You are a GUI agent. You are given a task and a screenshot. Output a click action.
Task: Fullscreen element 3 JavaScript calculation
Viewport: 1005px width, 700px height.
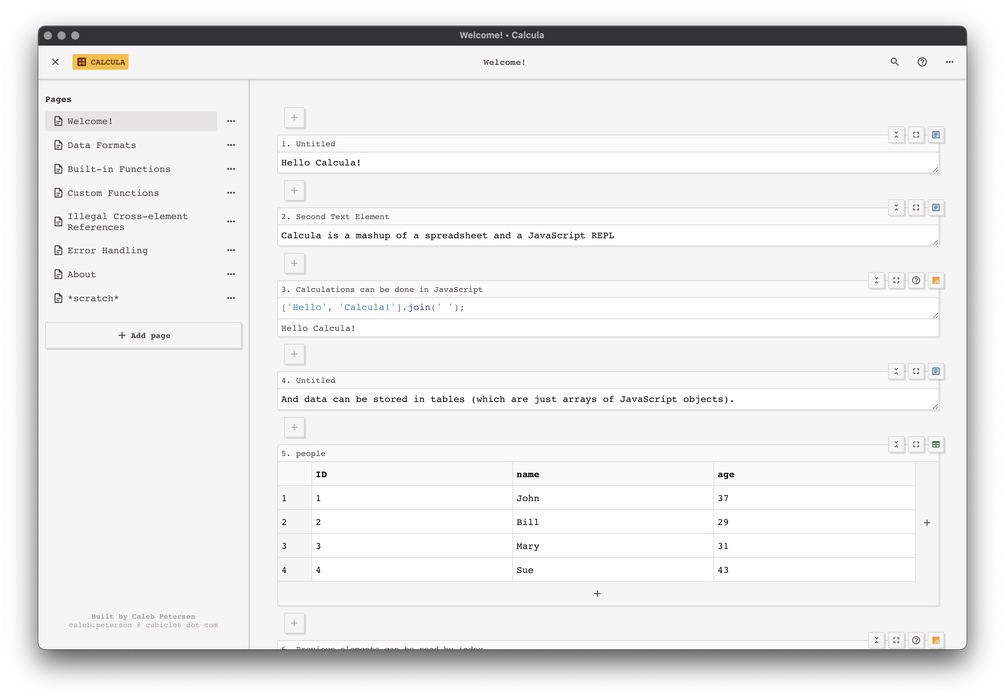point(896,280)
